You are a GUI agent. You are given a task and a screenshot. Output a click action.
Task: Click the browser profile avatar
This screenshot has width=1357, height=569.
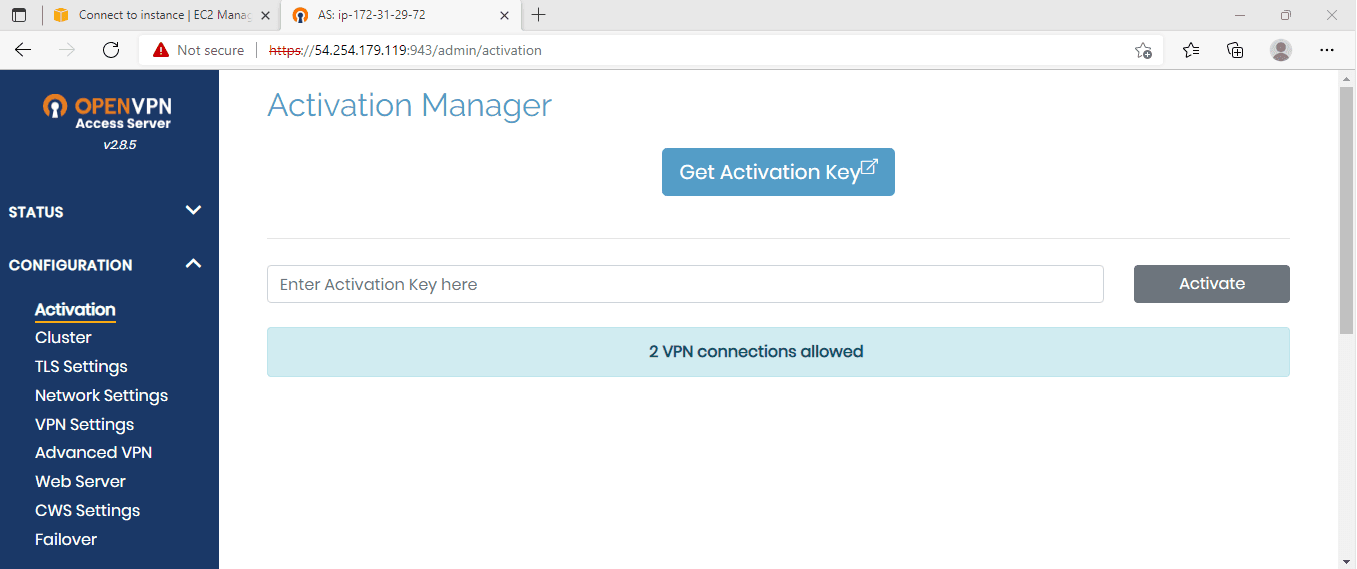click(x=1281, y=50)
